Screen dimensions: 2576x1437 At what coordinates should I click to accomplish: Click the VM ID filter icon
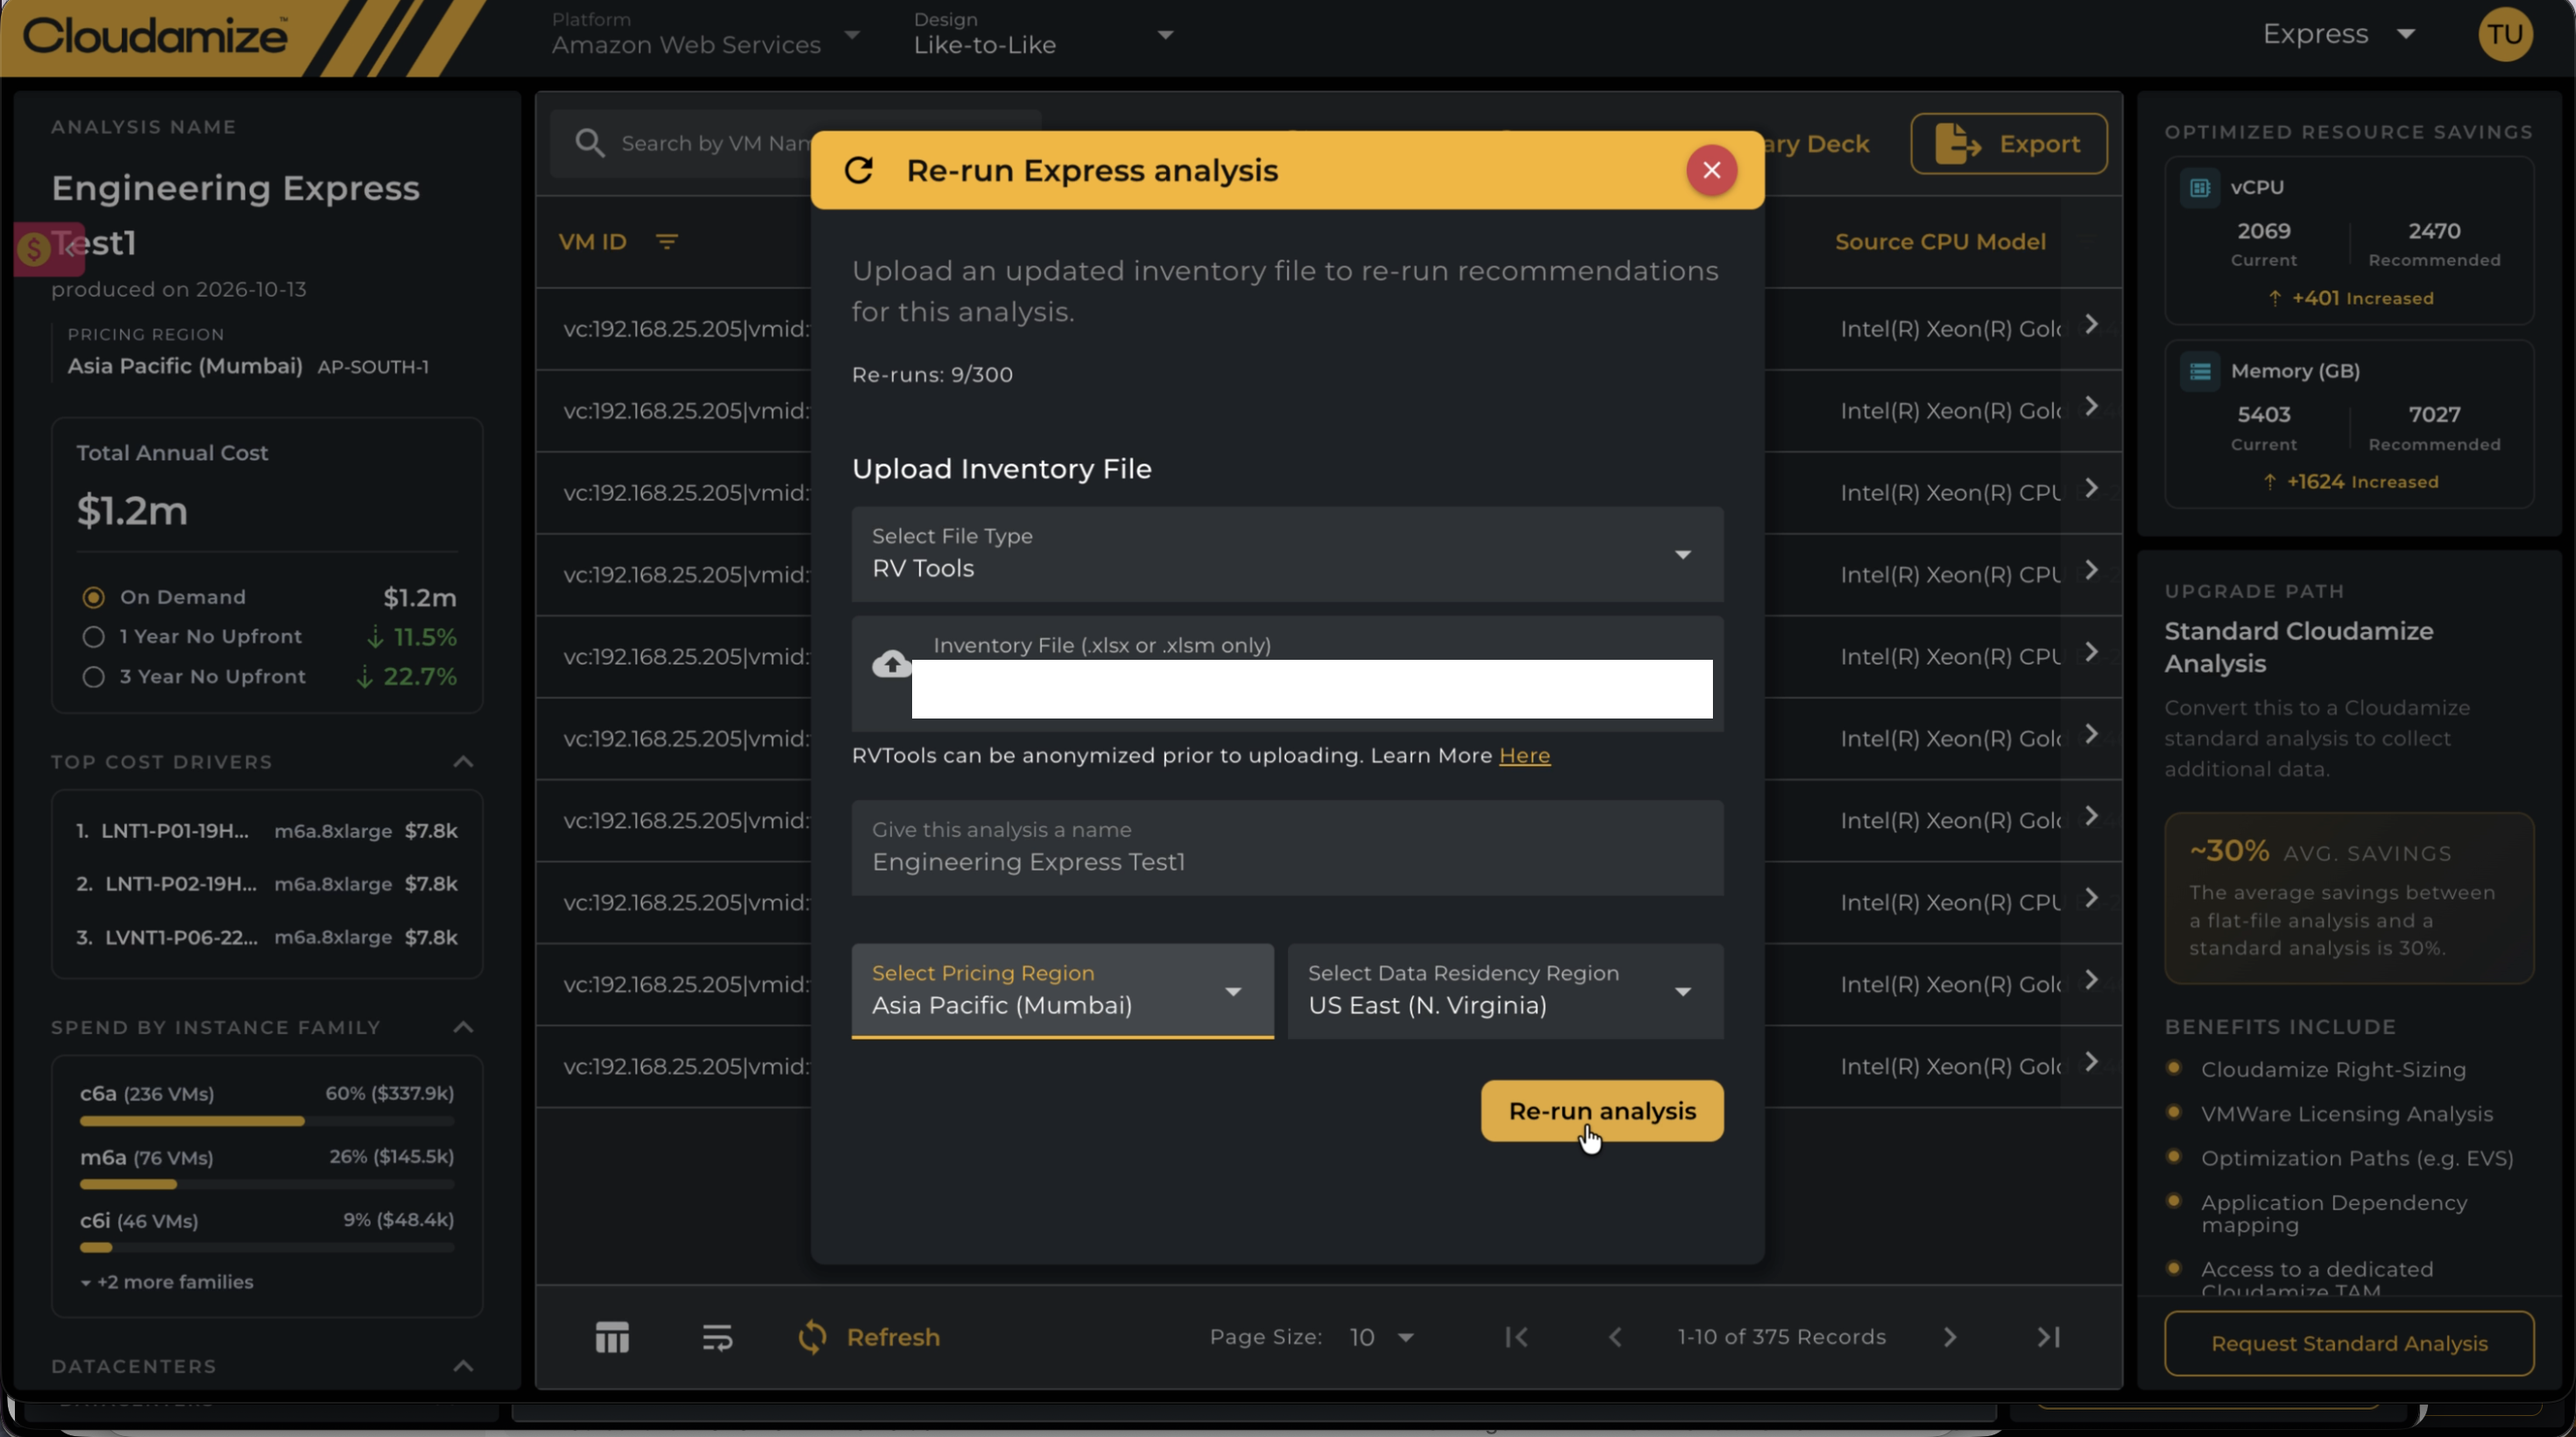(x=667, y=242)
